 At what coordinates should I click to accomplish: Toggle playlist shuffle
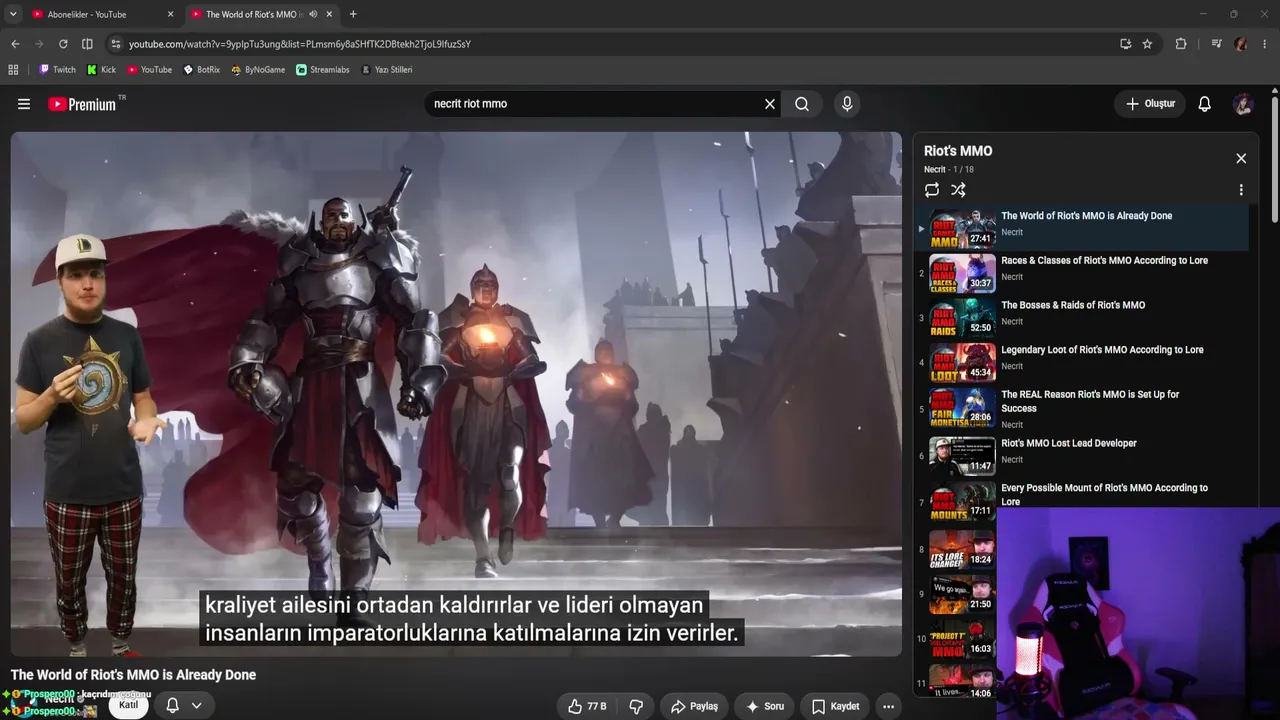tap(958, 190)
